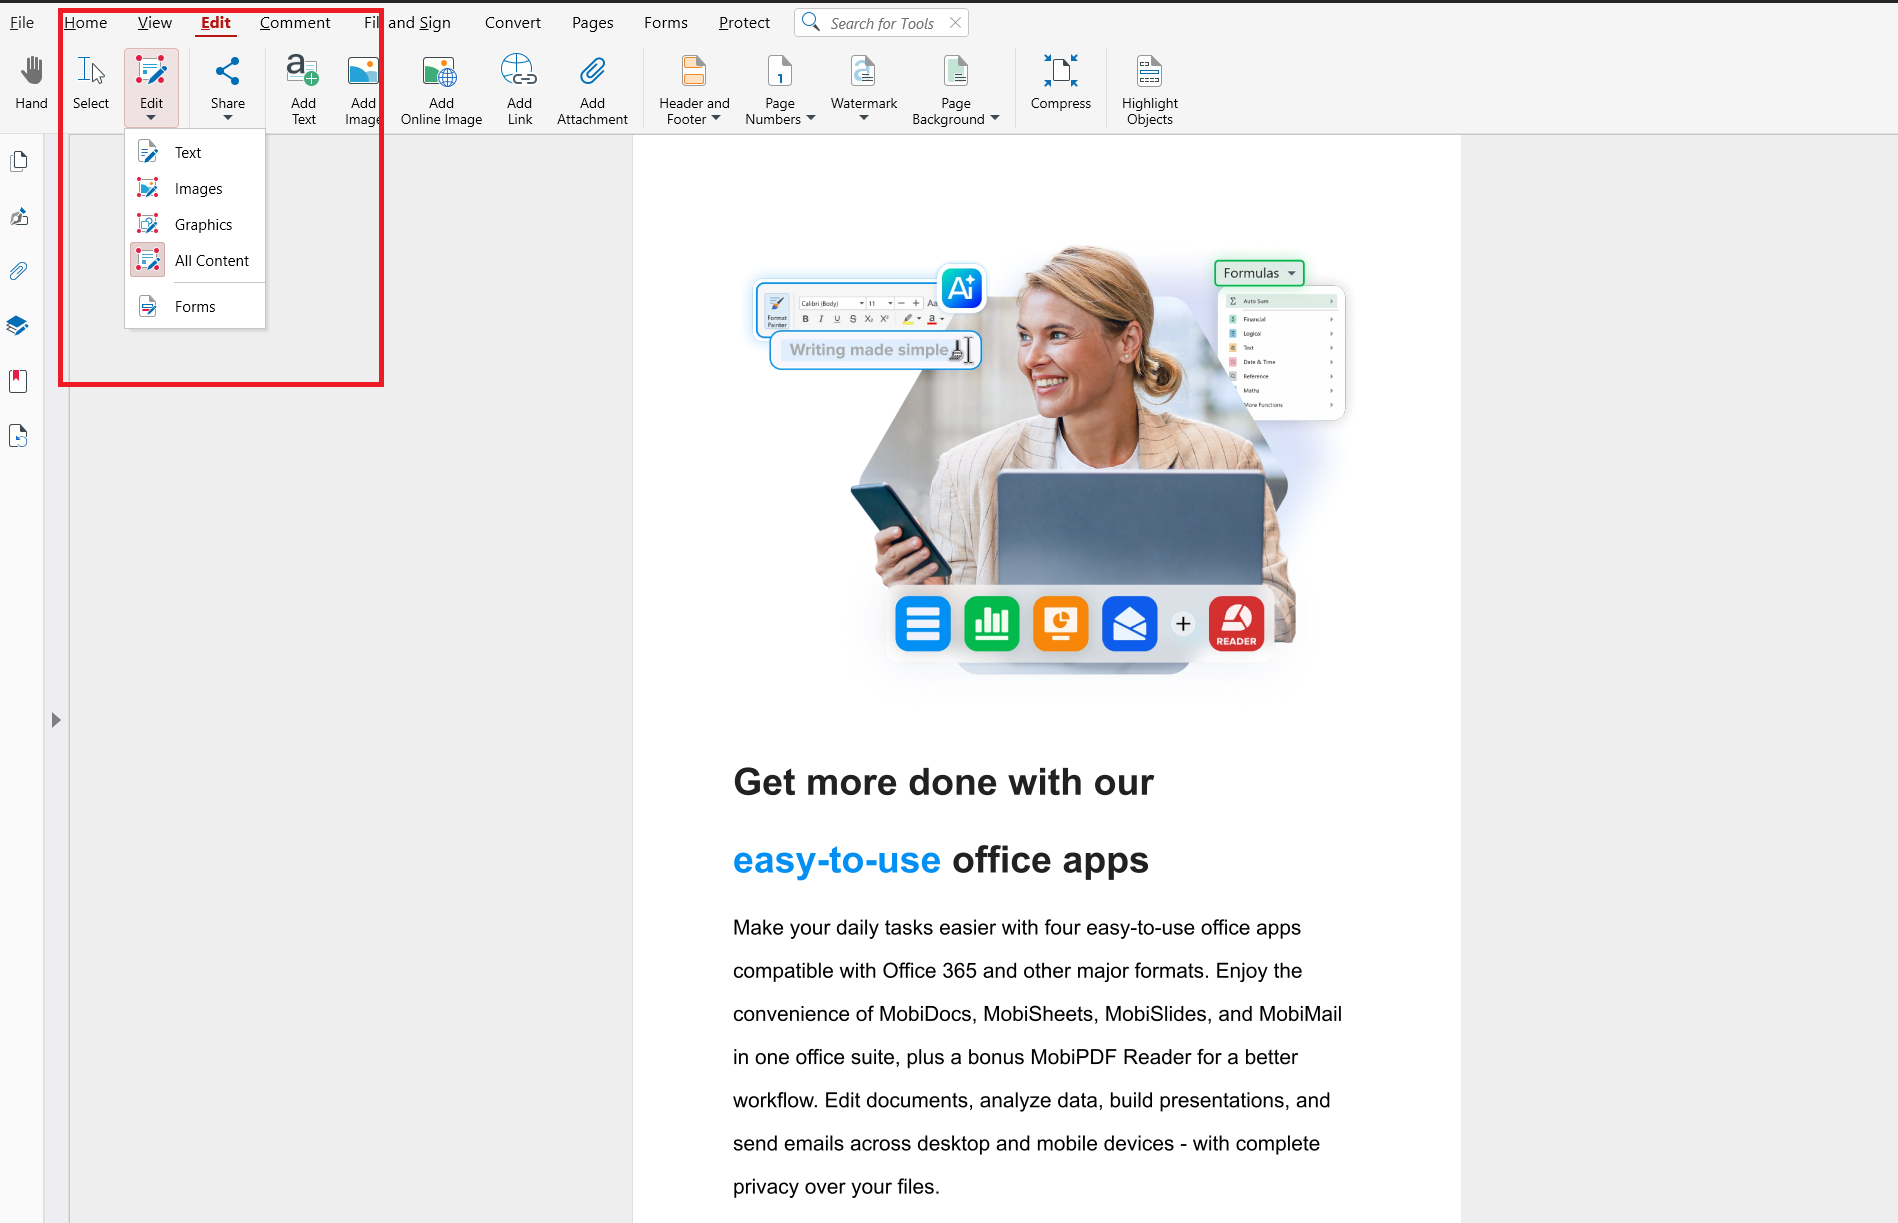Select the Hand tool
Screen dimensions: 1898x1223
31,85
